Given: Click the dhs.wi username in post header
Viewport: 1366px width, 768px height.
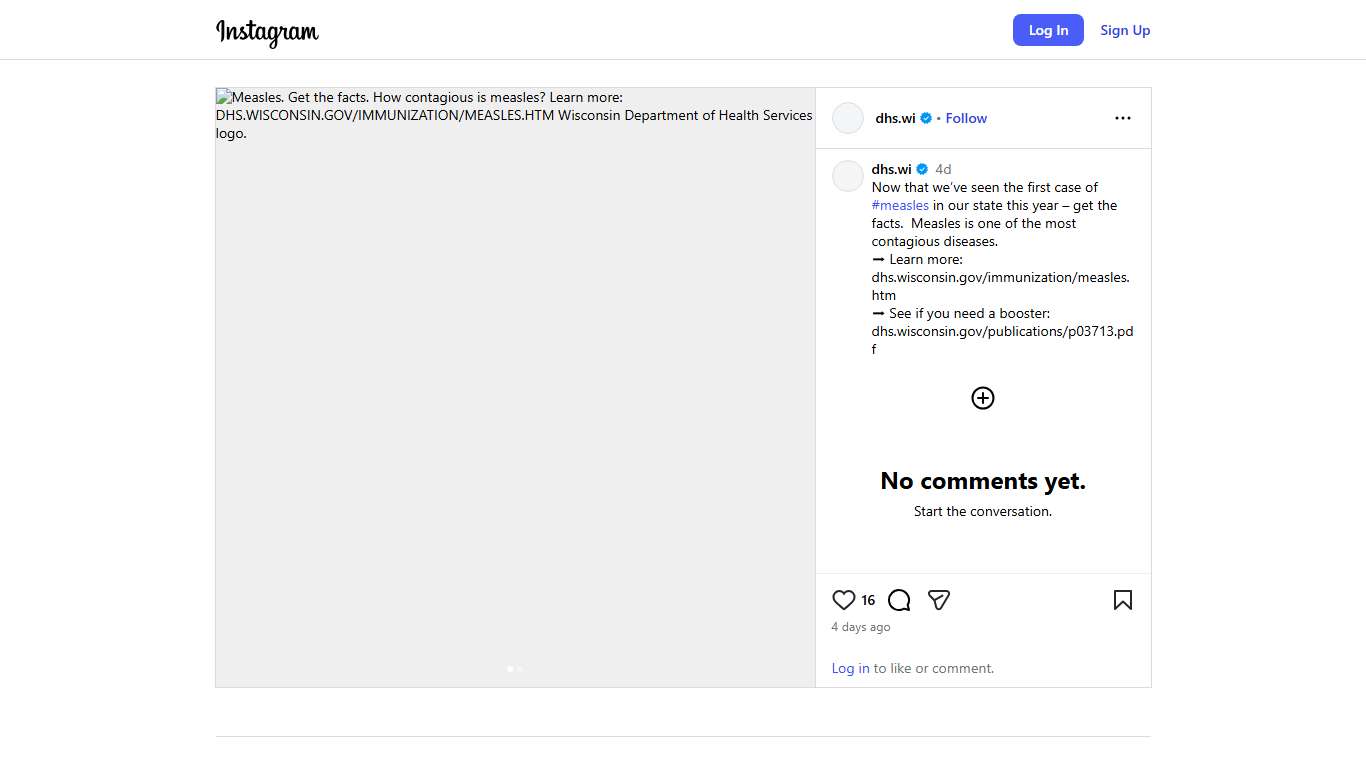Looking at the screenshot, I should click(x=895, y=118).
